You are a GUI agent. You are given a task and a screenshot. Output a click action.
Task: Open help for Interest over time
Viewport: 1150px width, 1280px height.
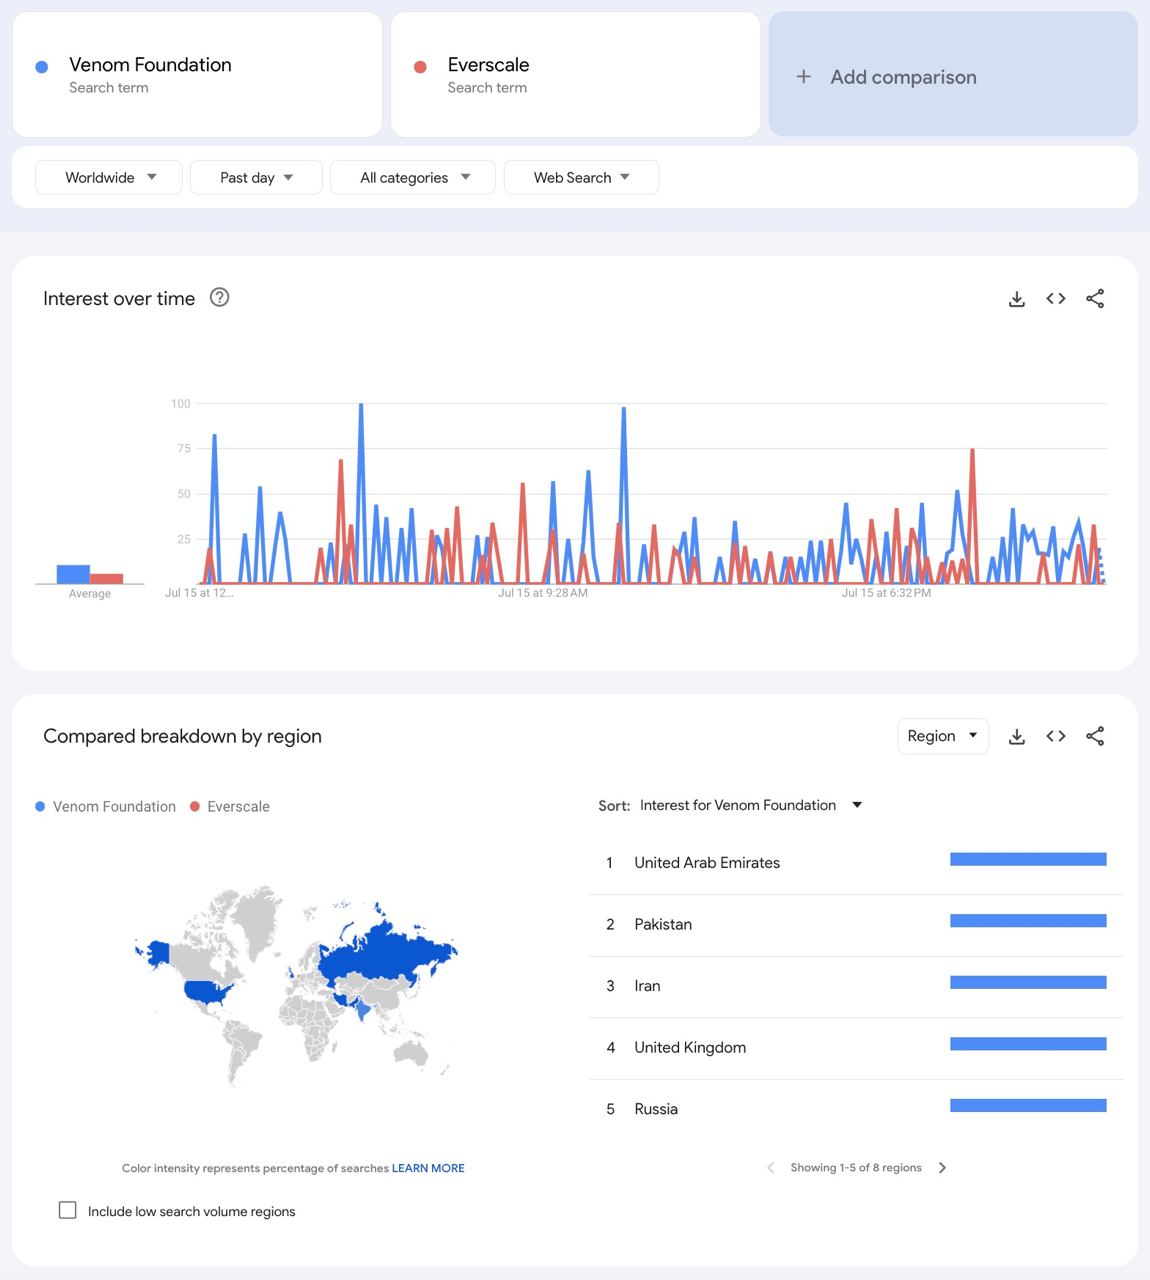click(x=219, y=297)
